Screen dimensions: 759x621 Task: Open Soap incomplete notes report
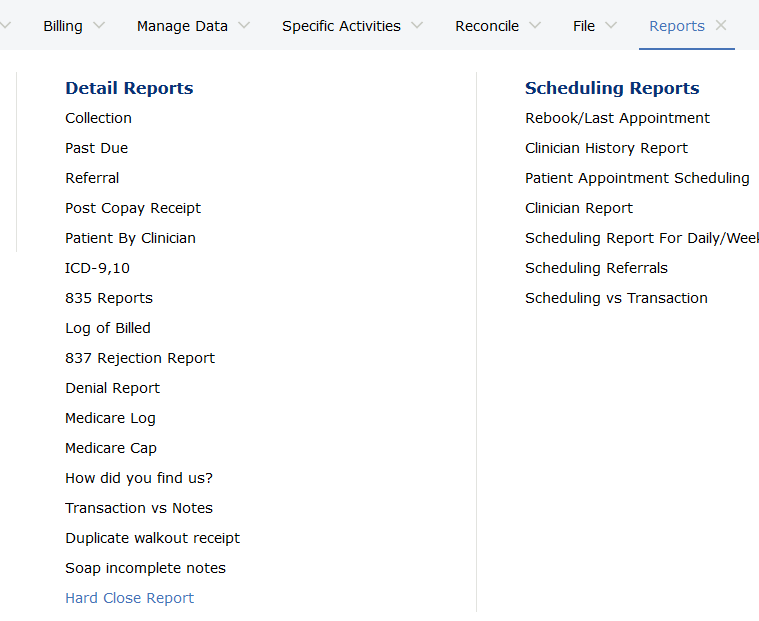pyautogui.click(x=145, y=568)
